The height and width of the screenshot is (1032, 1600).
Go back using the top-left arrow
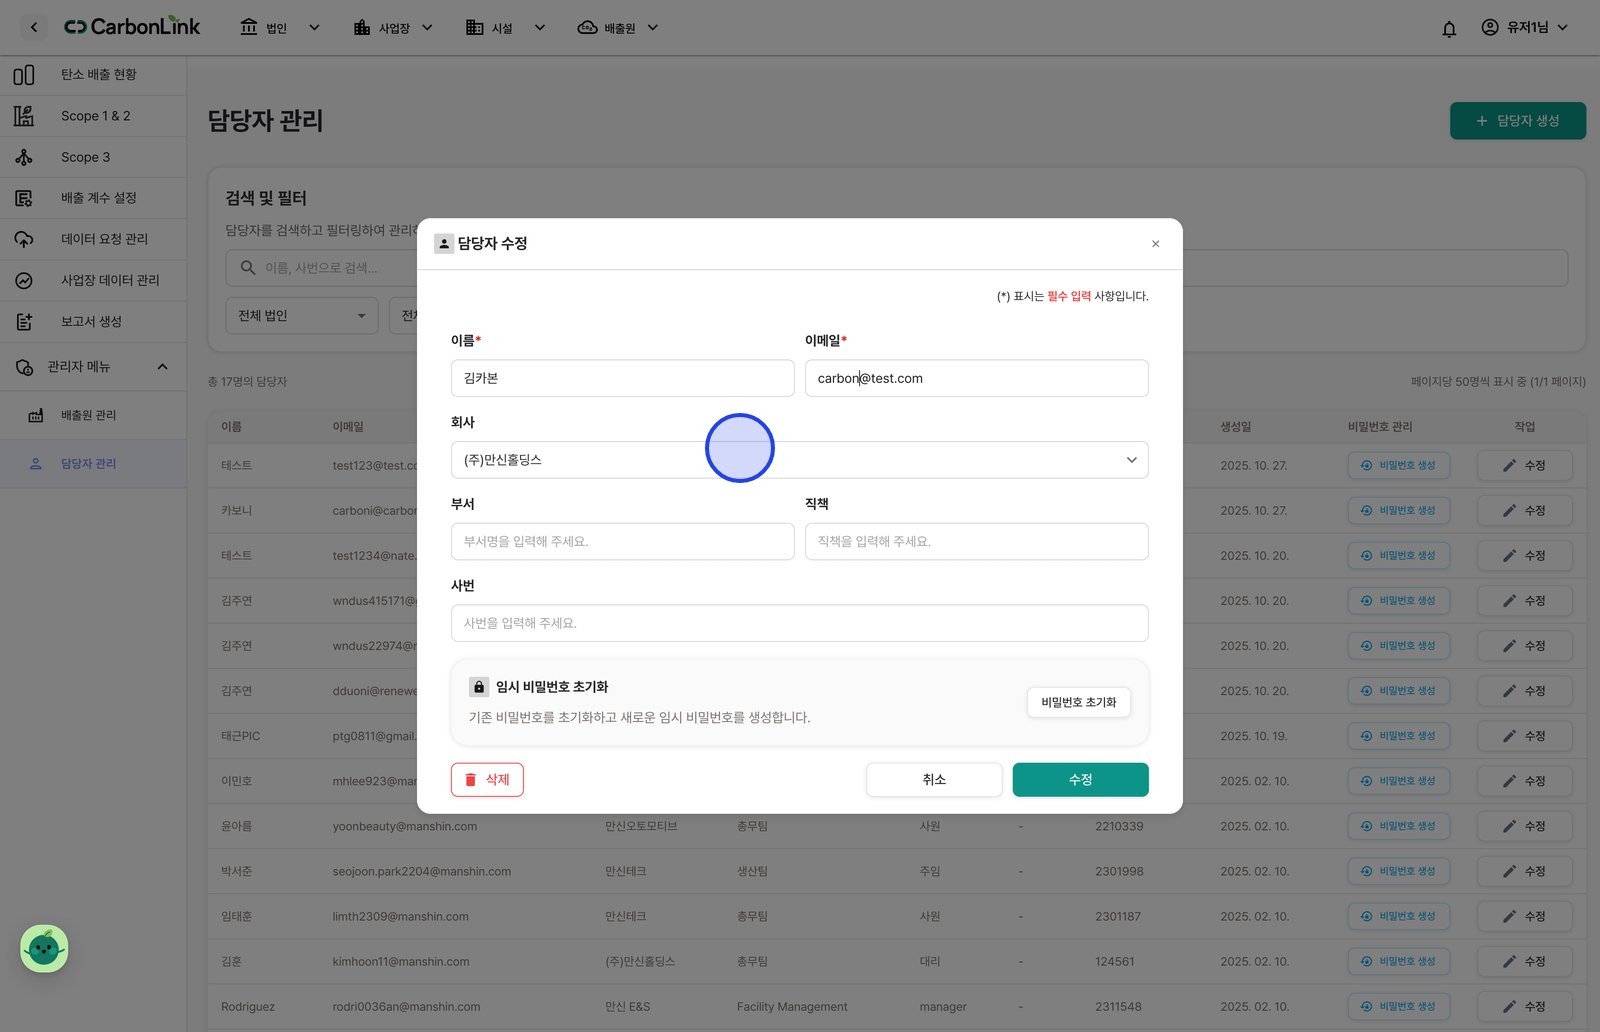click(x=34, y=27)
